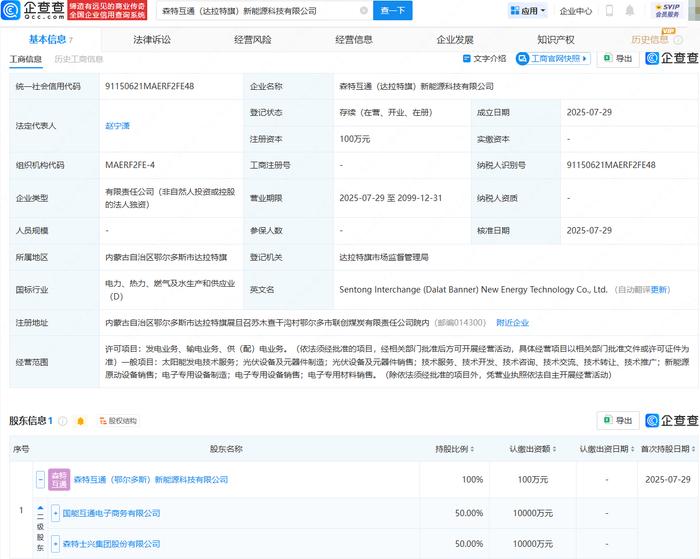Switch to 经营信息 tab
The height and width of the screenshot is (559, 700).
(x=354, y=40)
